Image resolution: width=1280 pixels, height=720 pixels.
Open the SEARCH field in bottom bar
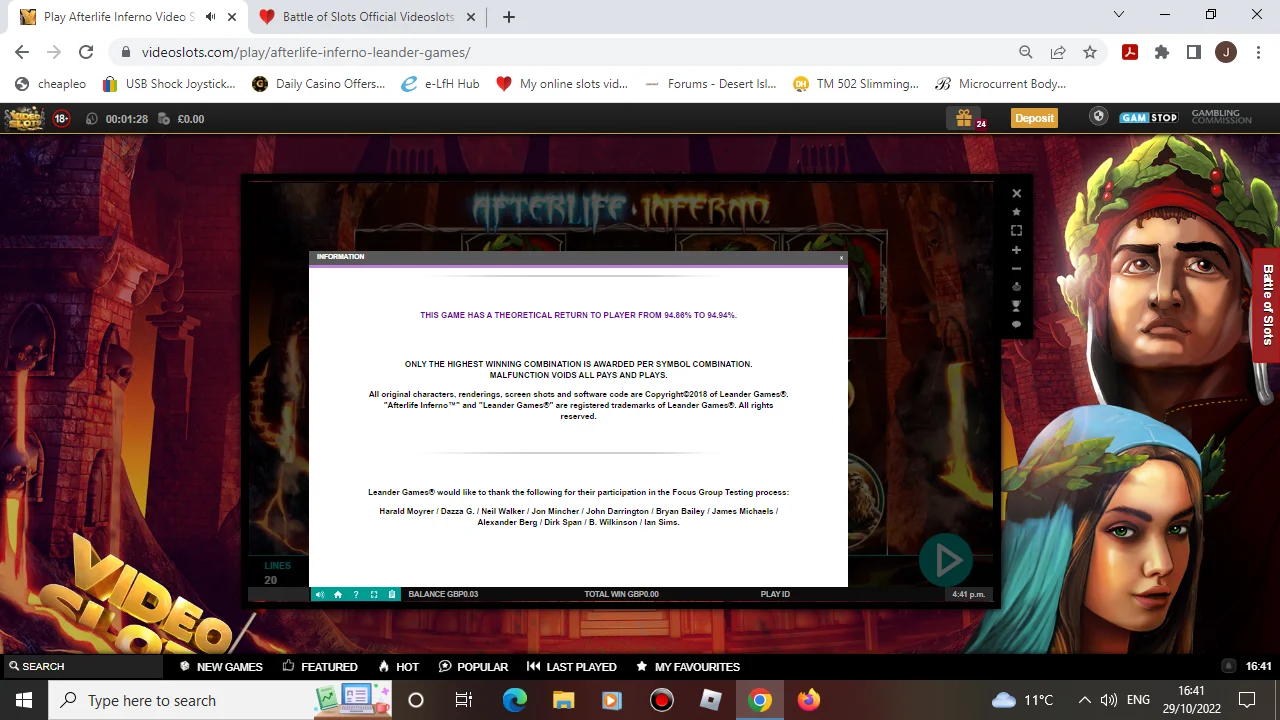82,666
